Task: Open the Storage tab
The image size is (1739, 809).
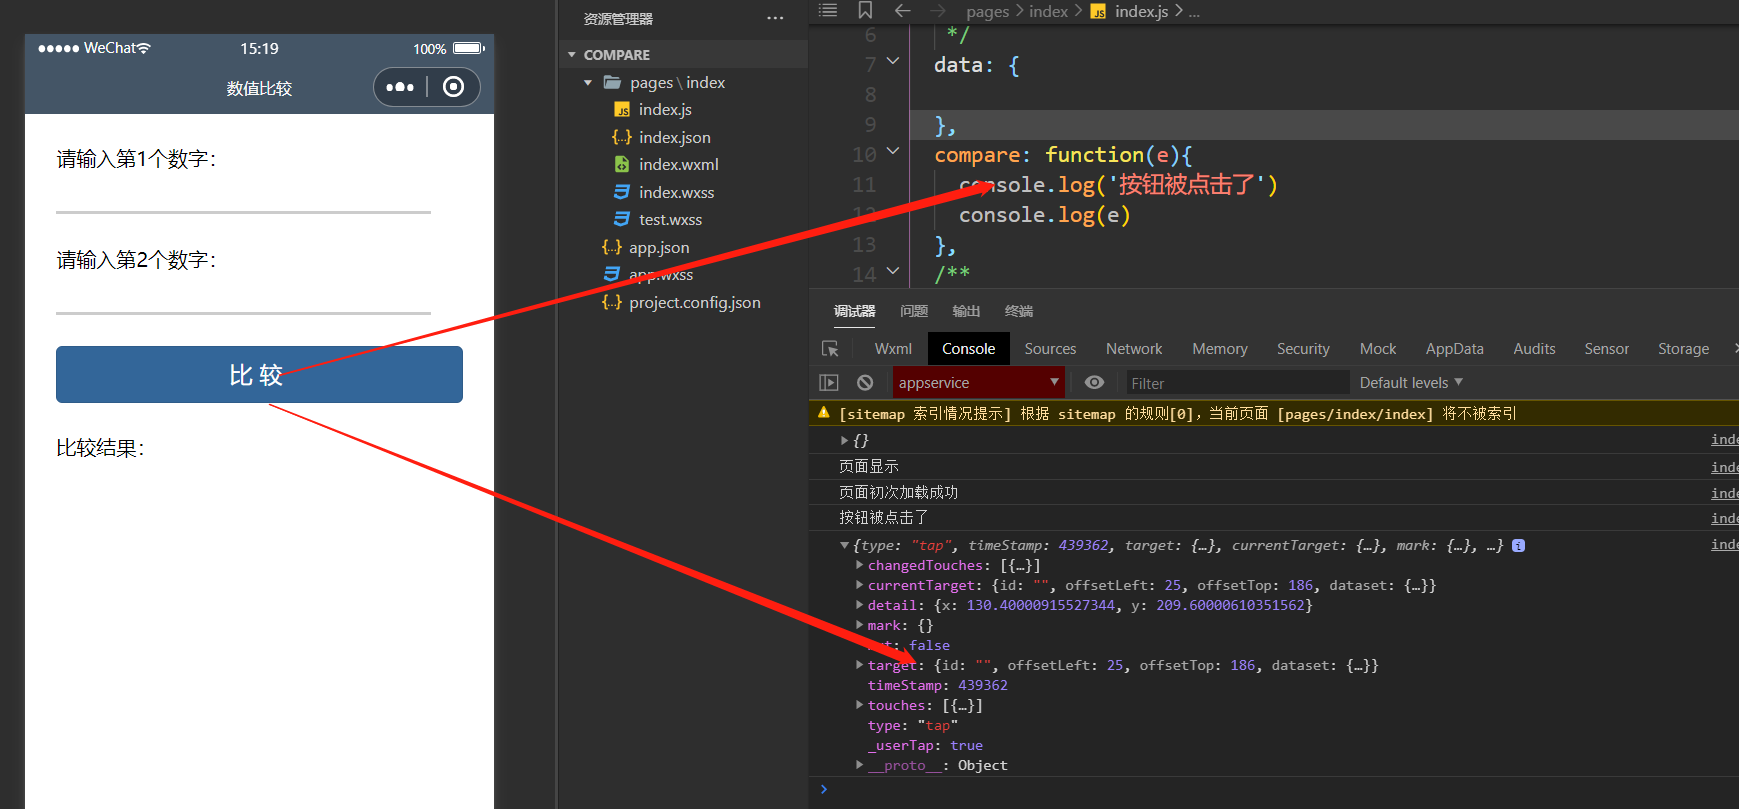Action: coord(1683,349)
